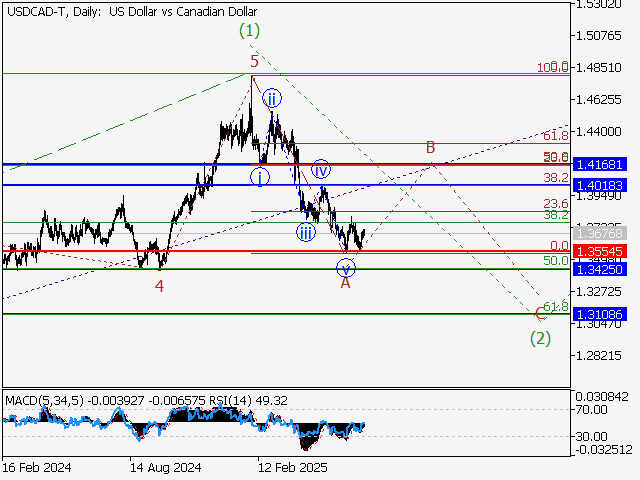Click the brown wave 4 label
The image size is (640, 480).
[x=159, y=286]
